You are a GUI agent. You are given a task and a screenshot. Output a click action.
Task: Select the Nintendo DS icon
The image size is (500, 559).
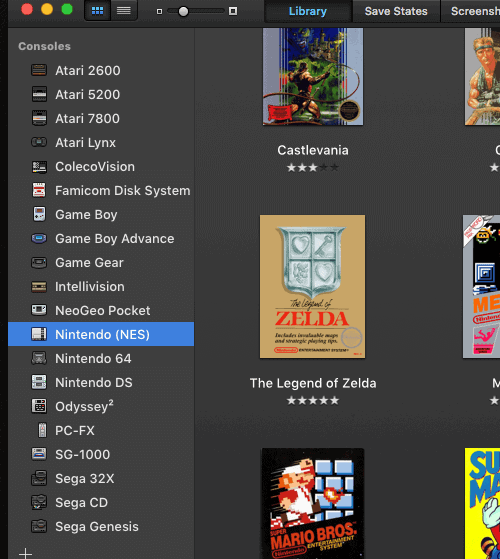pos(39,382)
